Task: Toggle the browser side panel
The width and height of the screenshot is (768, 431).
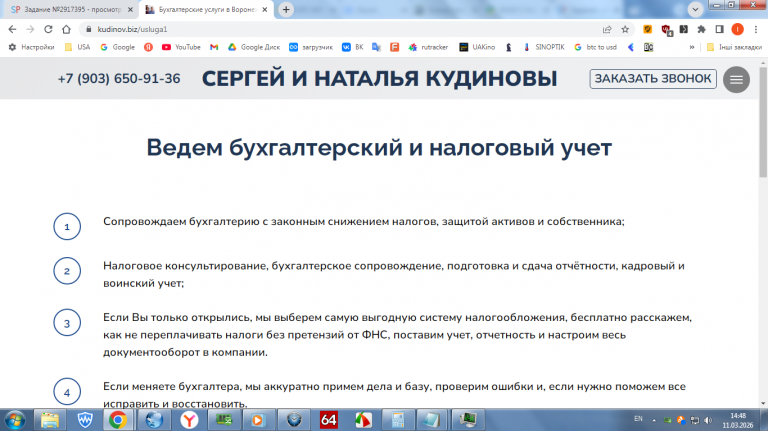Action: tap(720, 29)
